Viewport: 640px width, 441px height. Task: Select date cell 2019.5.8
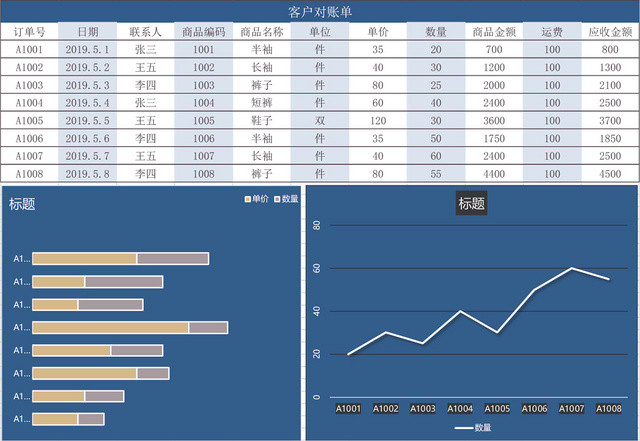pos(88,174)
